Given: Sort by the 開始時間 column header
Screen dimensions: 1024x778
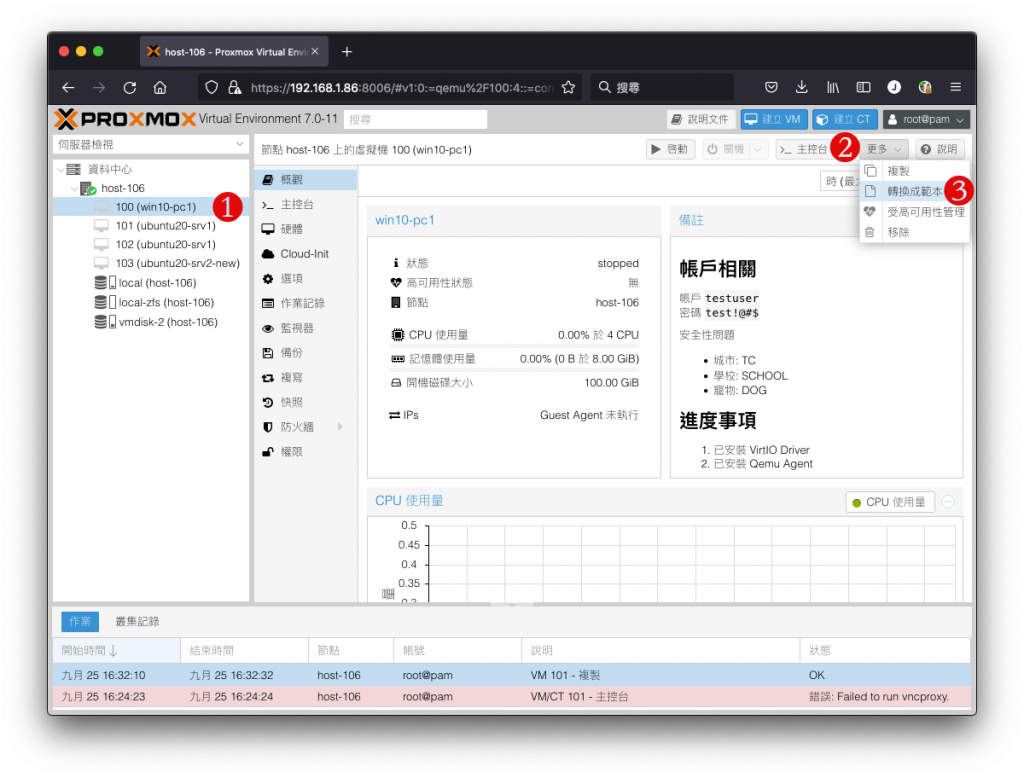Looking at the screenshot, I should pos(116,651).
